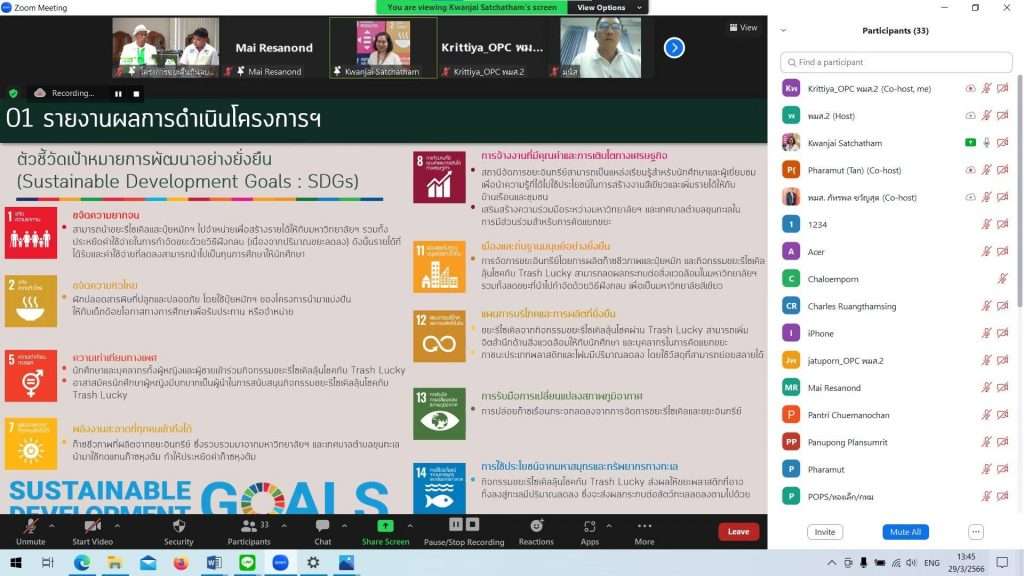Click Mute All participants
The width and height of the screenshot is (1024, 576).
point(905,532)
